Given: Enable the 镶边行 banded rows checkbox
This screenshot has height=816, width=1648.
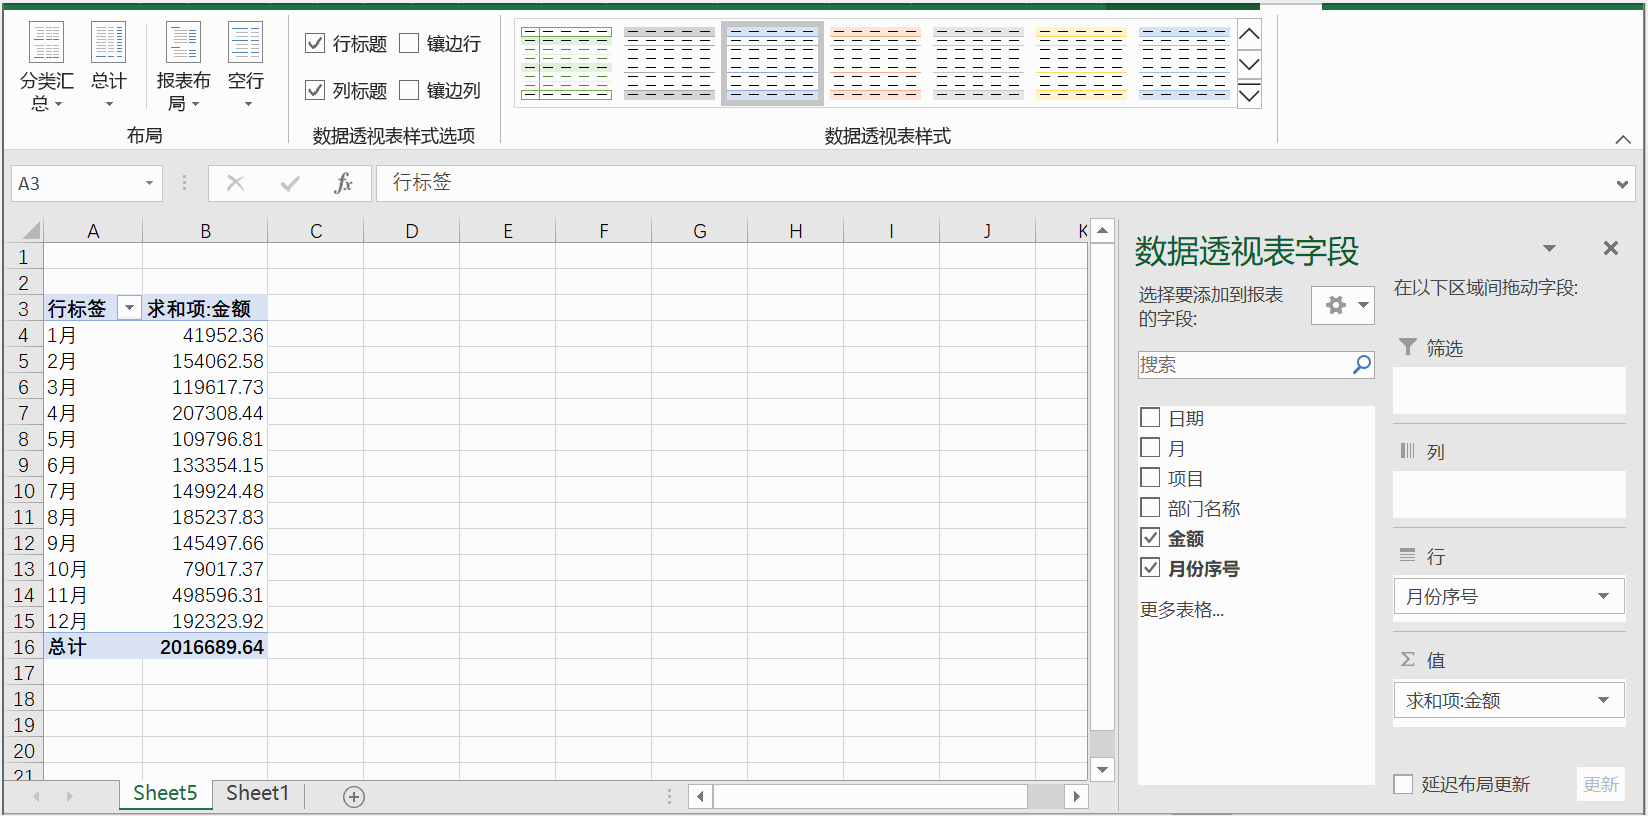Looking at the screenshot, I should 409,43.
